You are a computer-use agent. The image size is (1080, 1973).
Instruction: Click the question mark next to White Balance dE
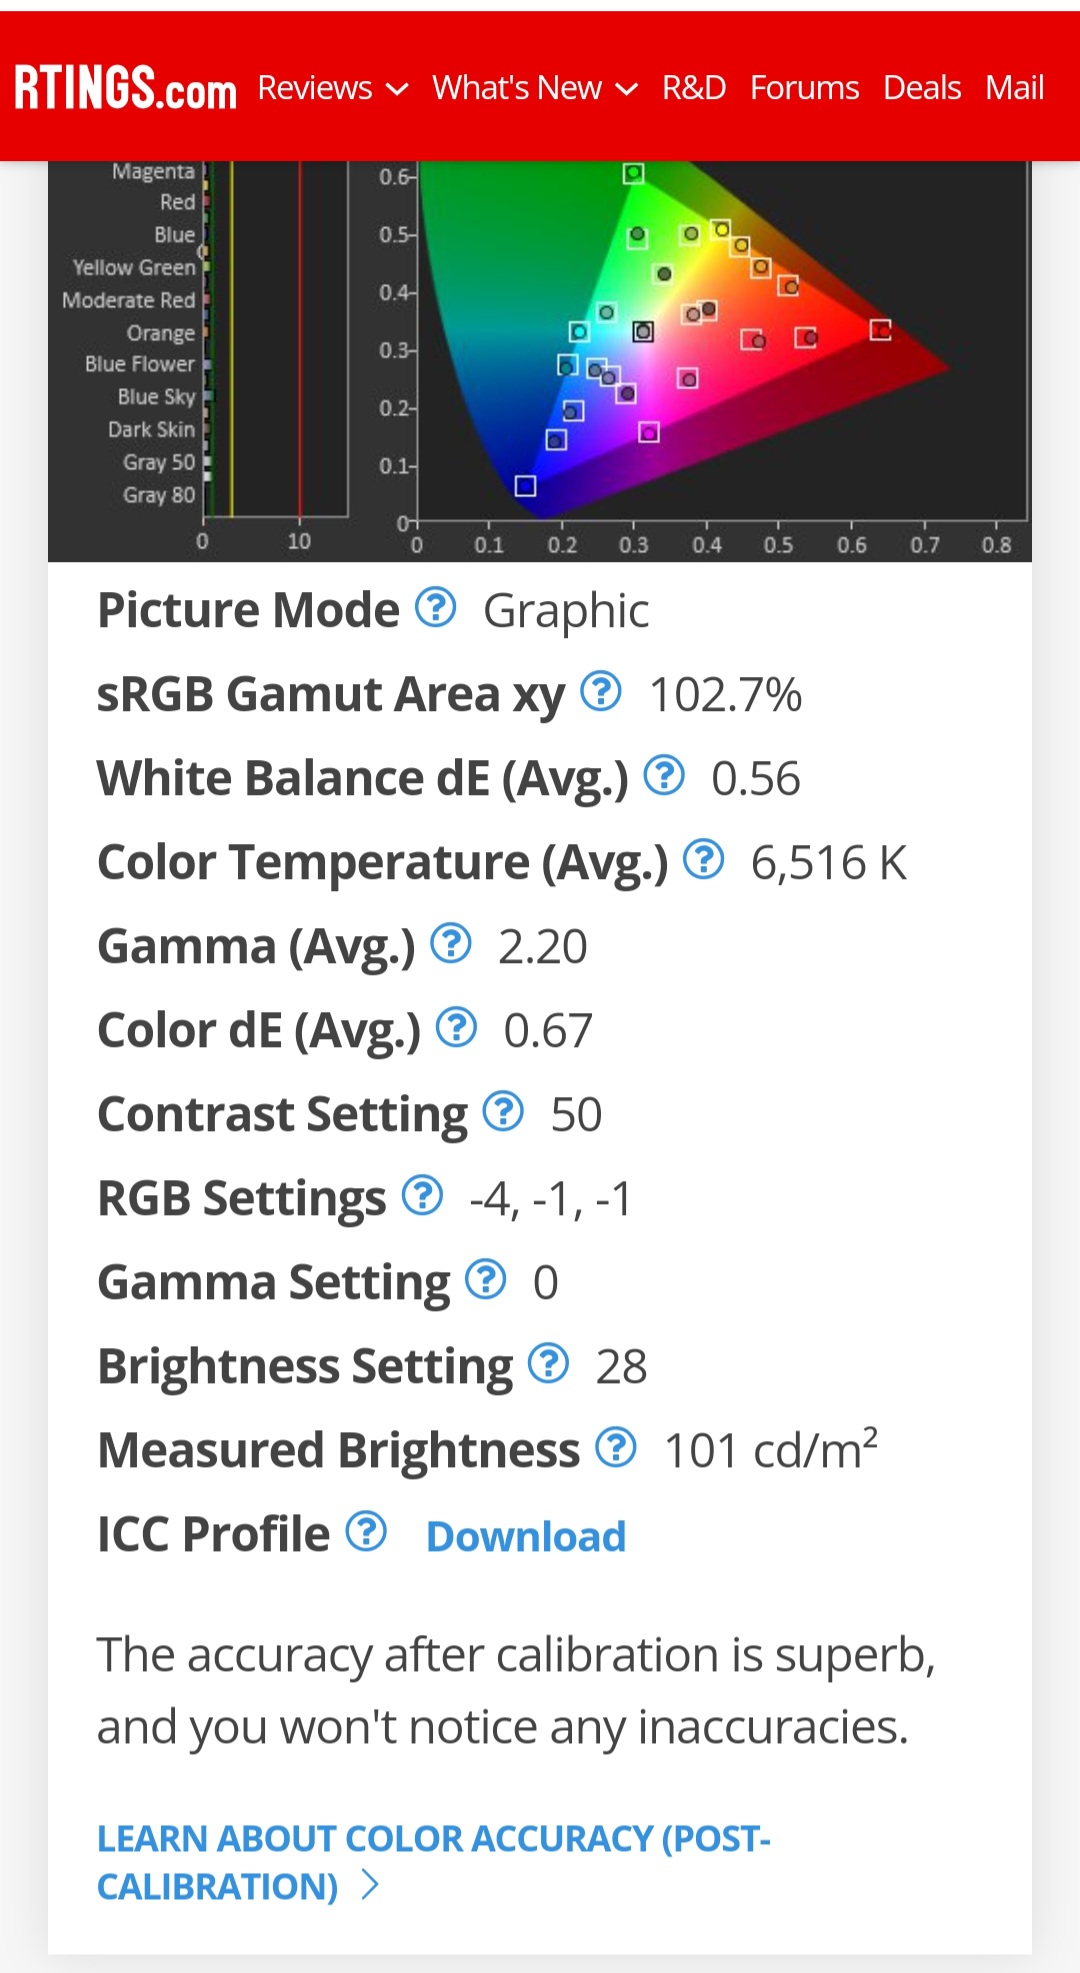664,774
